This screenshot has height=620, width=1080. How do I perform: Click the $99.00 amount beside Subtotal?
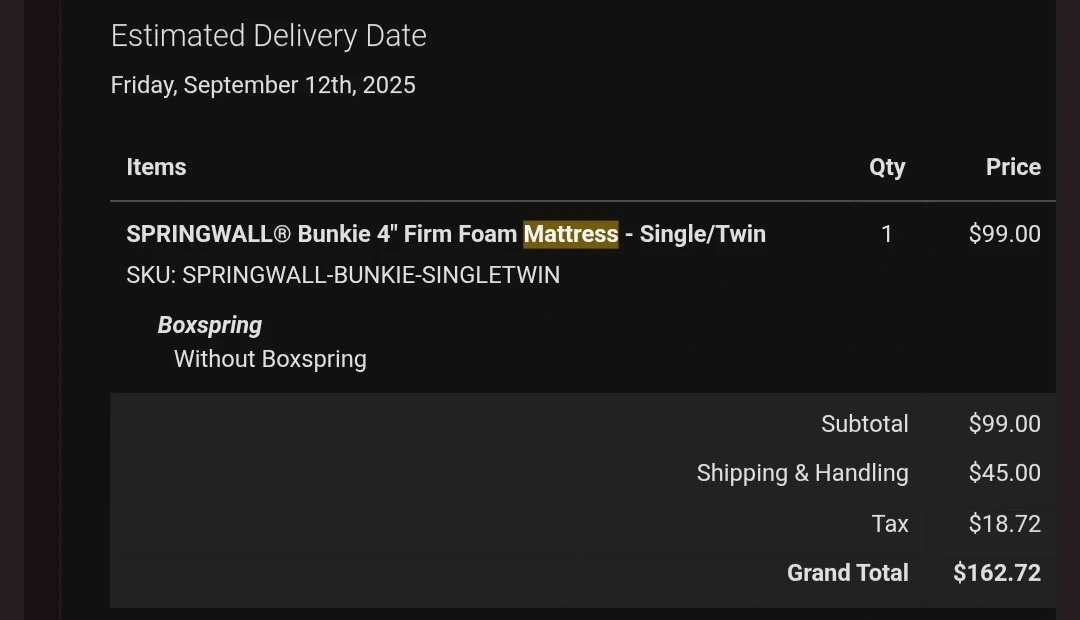(x=1004, y=424)
